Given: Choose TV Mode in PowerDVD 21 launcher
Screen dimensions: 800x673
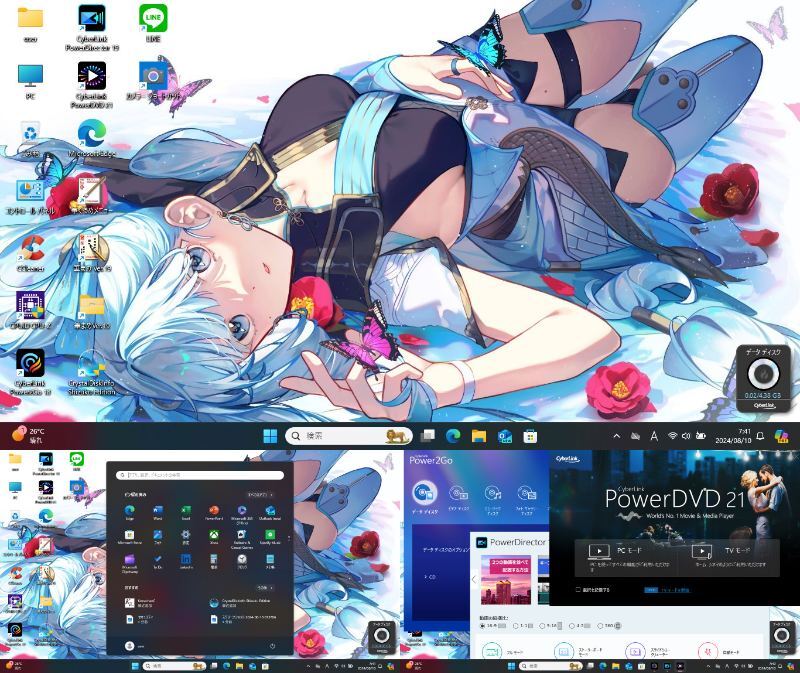Looking at the screenshot, I should point(729,558).
